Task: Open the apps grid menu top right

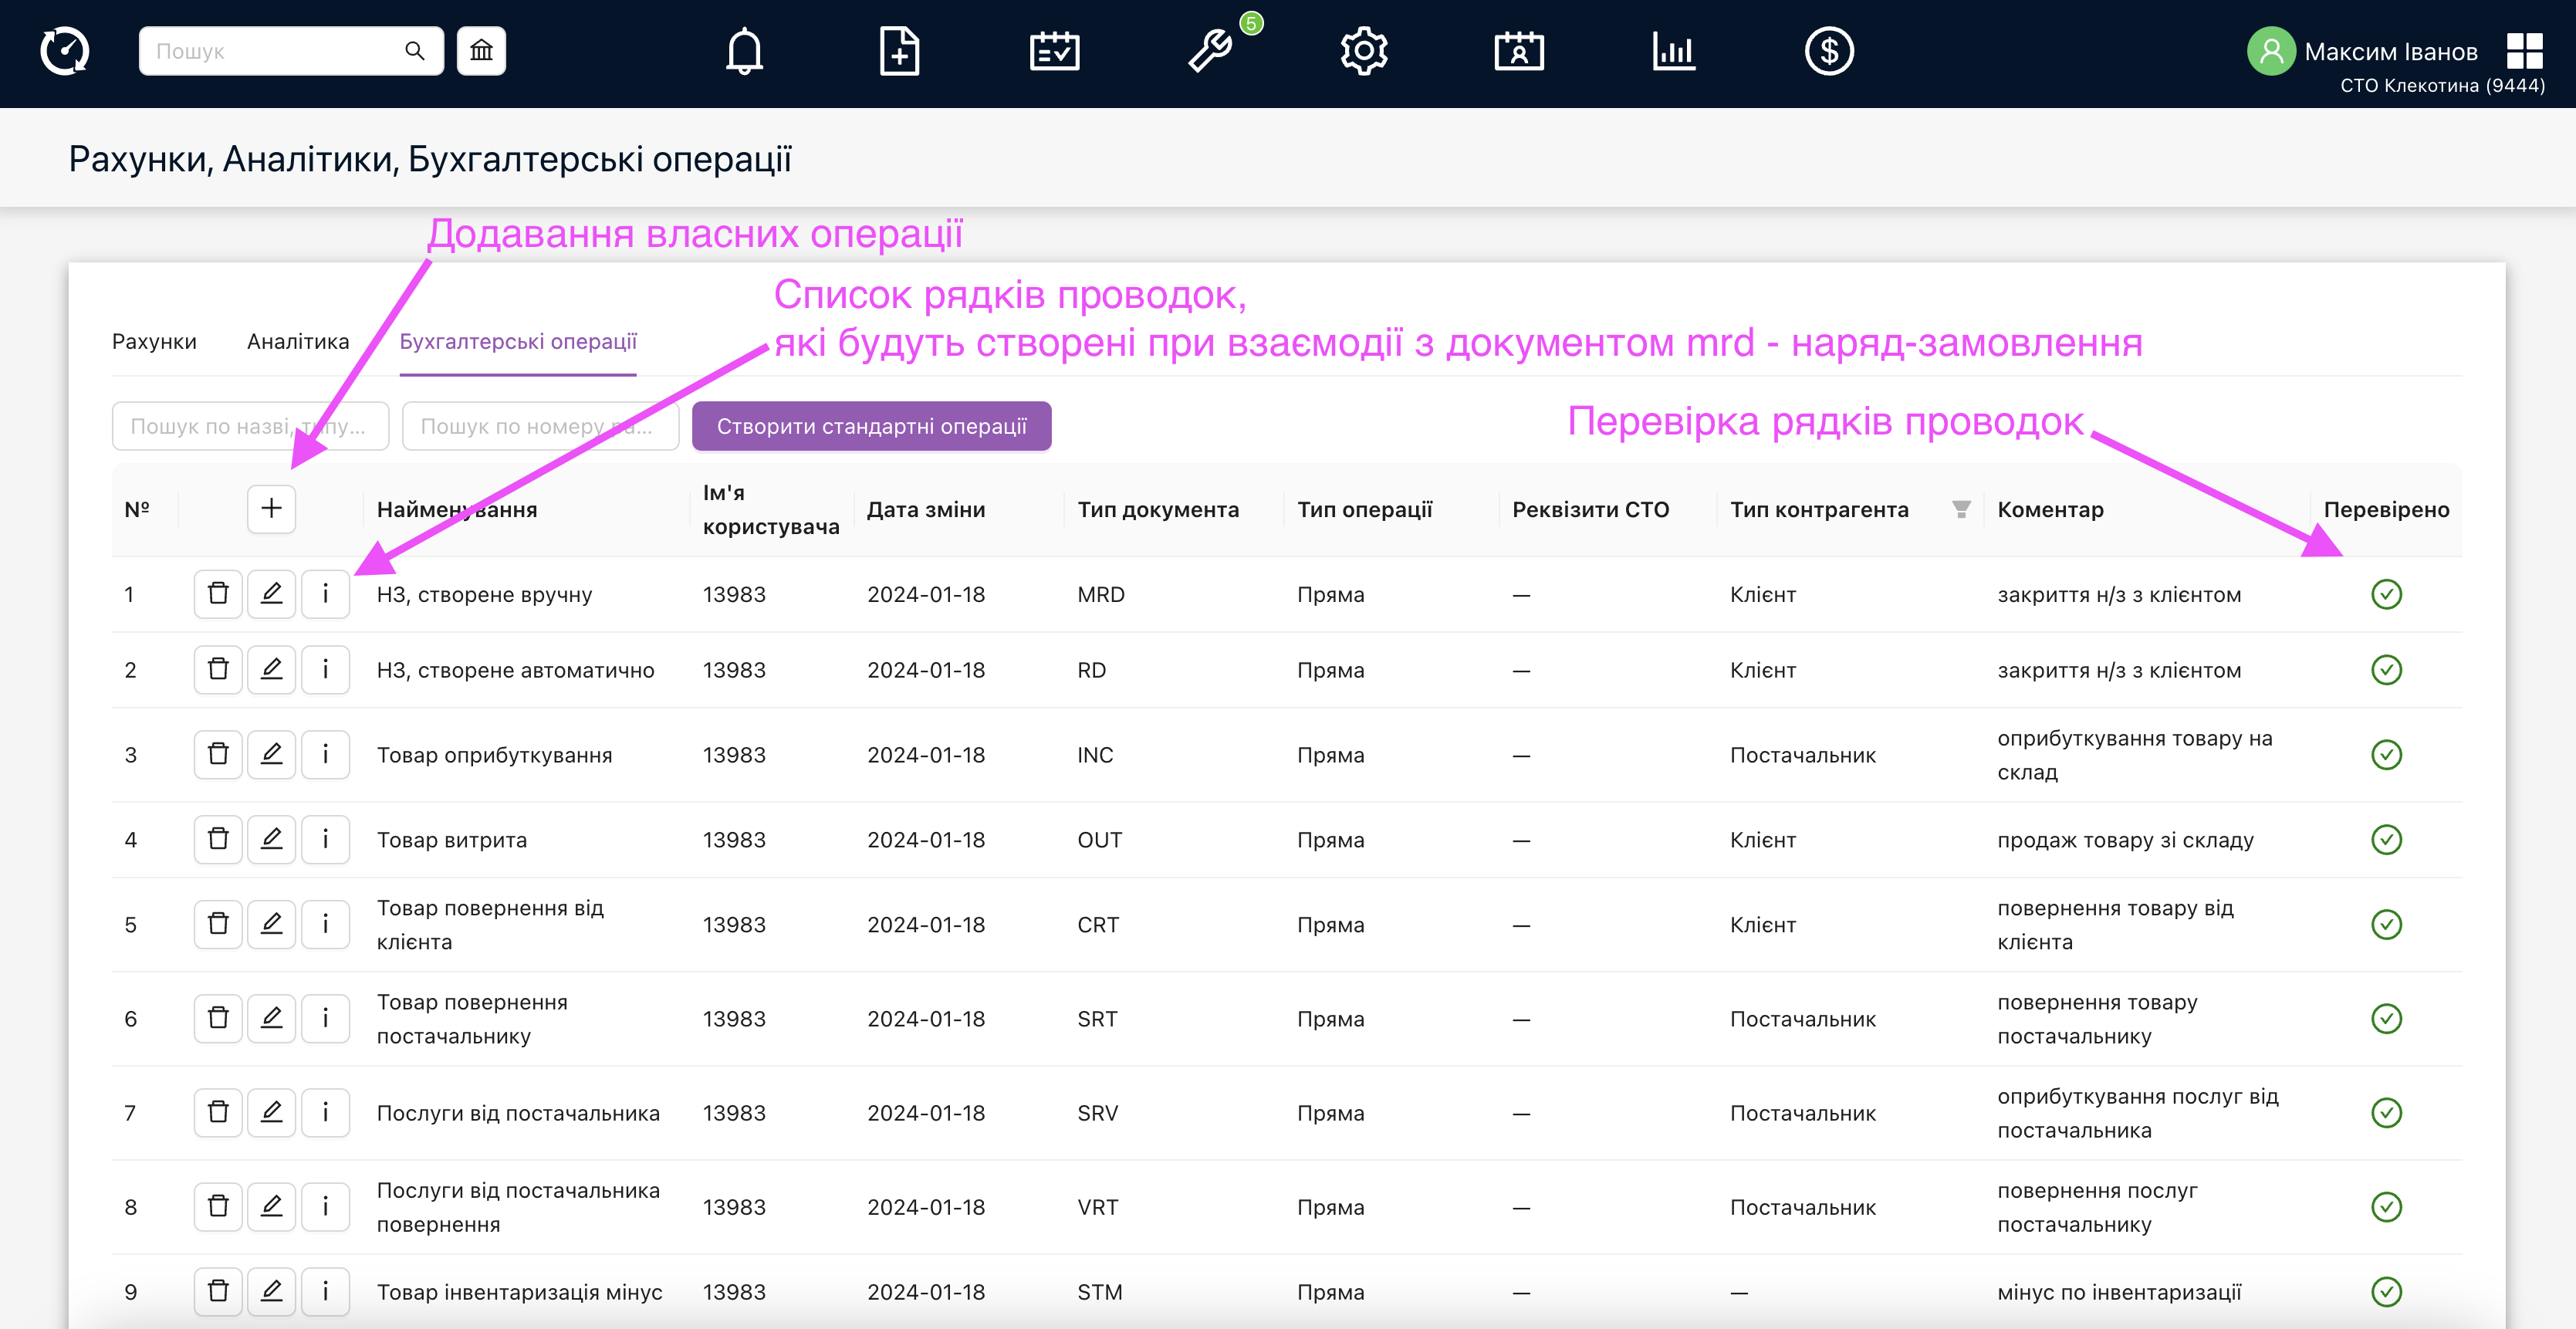Action: [x=2524, y=51]
